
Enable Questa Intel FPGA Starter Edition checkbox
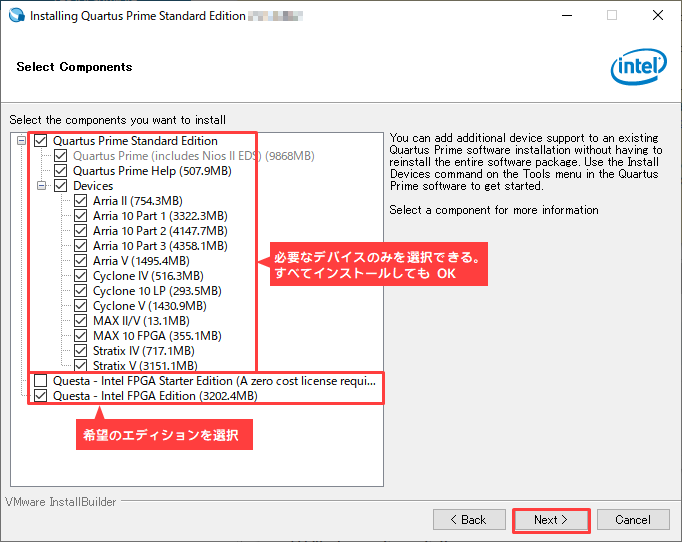40,381
